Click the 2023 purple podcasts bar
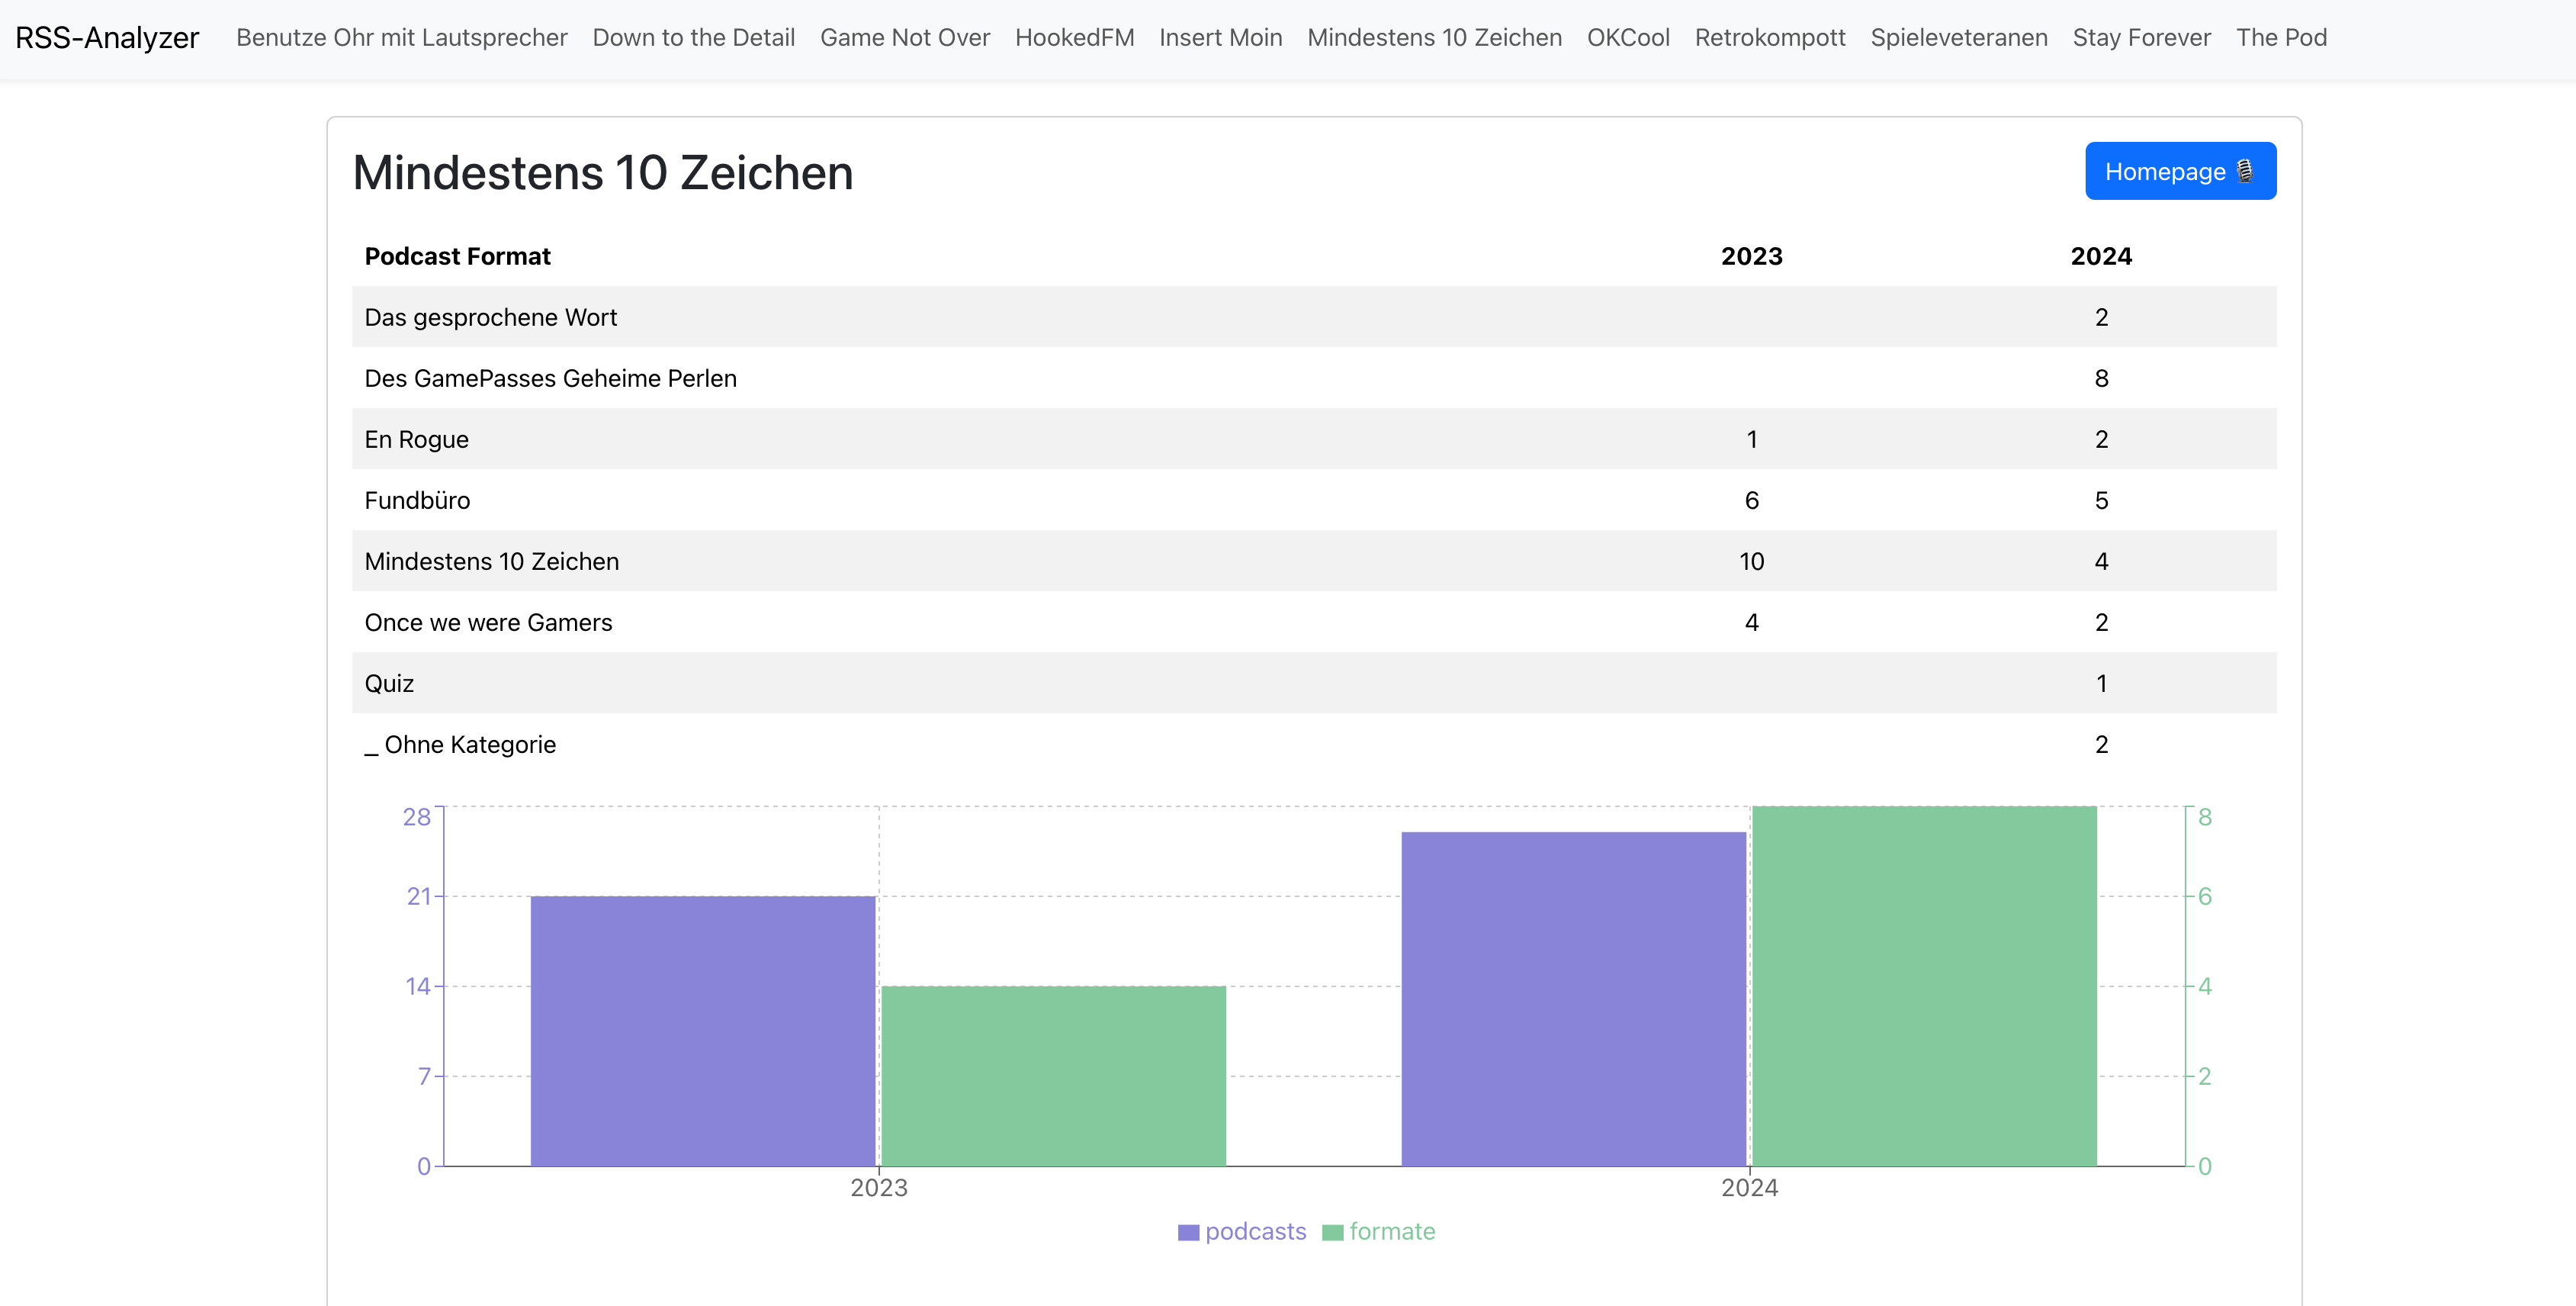 click(x=702, y=1030)
